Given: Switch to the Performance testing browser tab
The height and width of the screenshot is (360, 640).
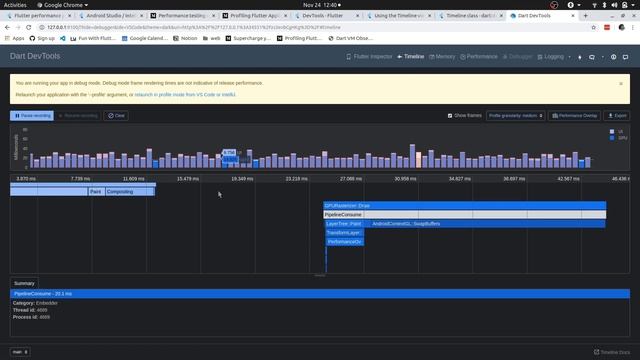Looking at the screenshot, I should (182, 16).
